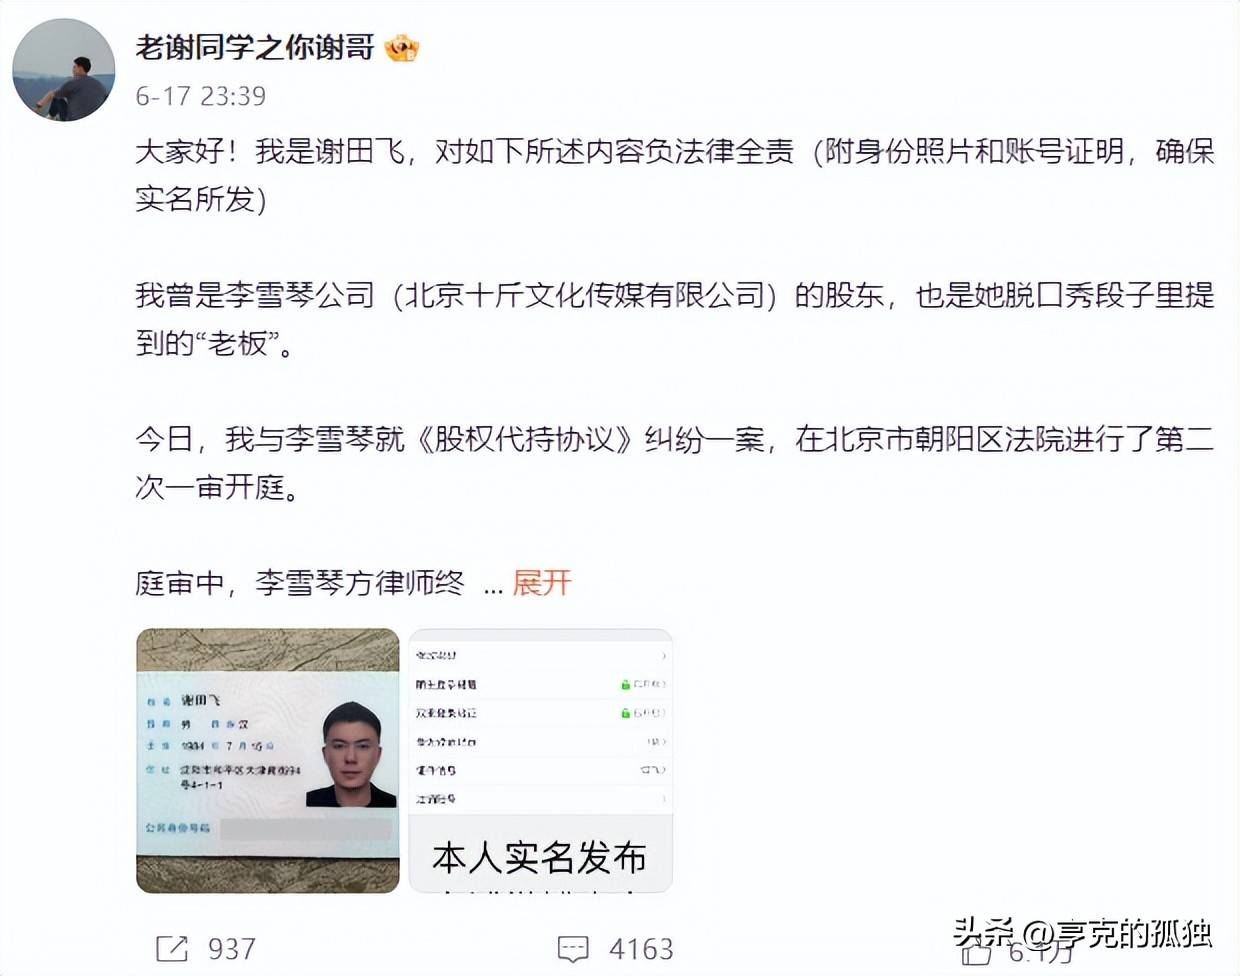Click the repost icon next to 937

pos(172,948)
